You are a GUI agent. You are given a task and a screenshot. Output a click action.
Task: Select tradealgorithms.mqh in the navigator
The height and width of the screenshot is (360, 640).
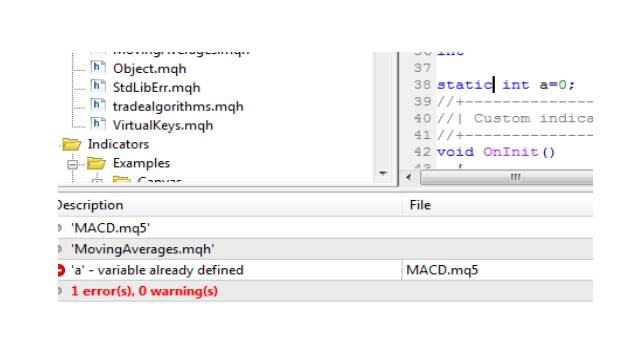coord(178,107)
